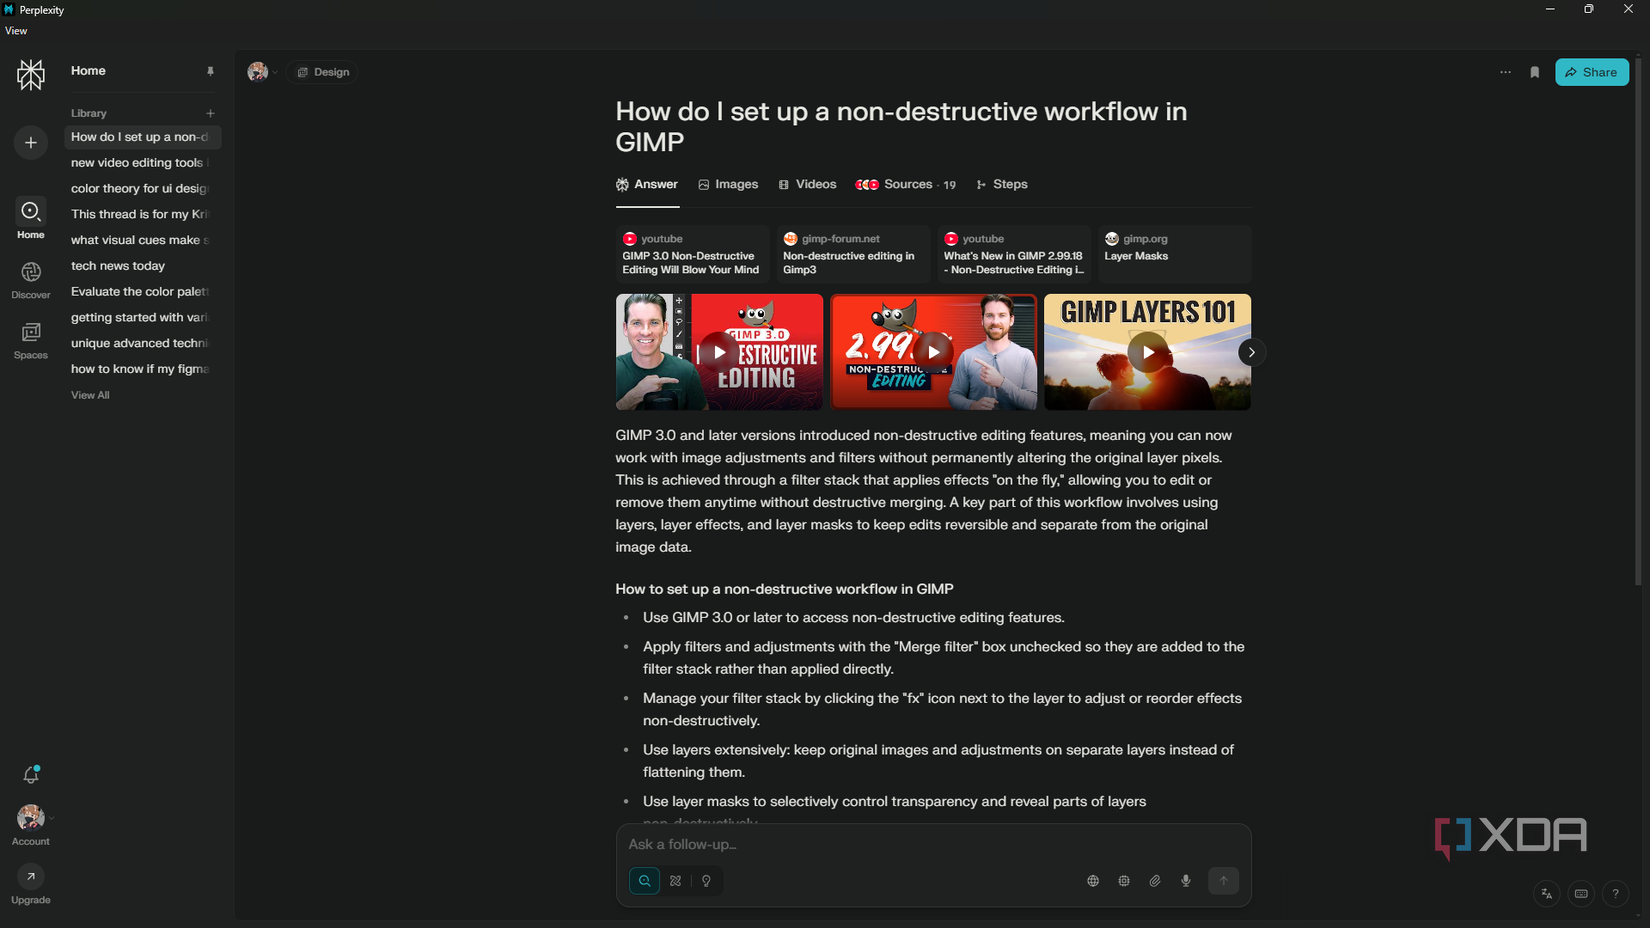Click the Upgrade arrow button

click(x=31, y=877)
